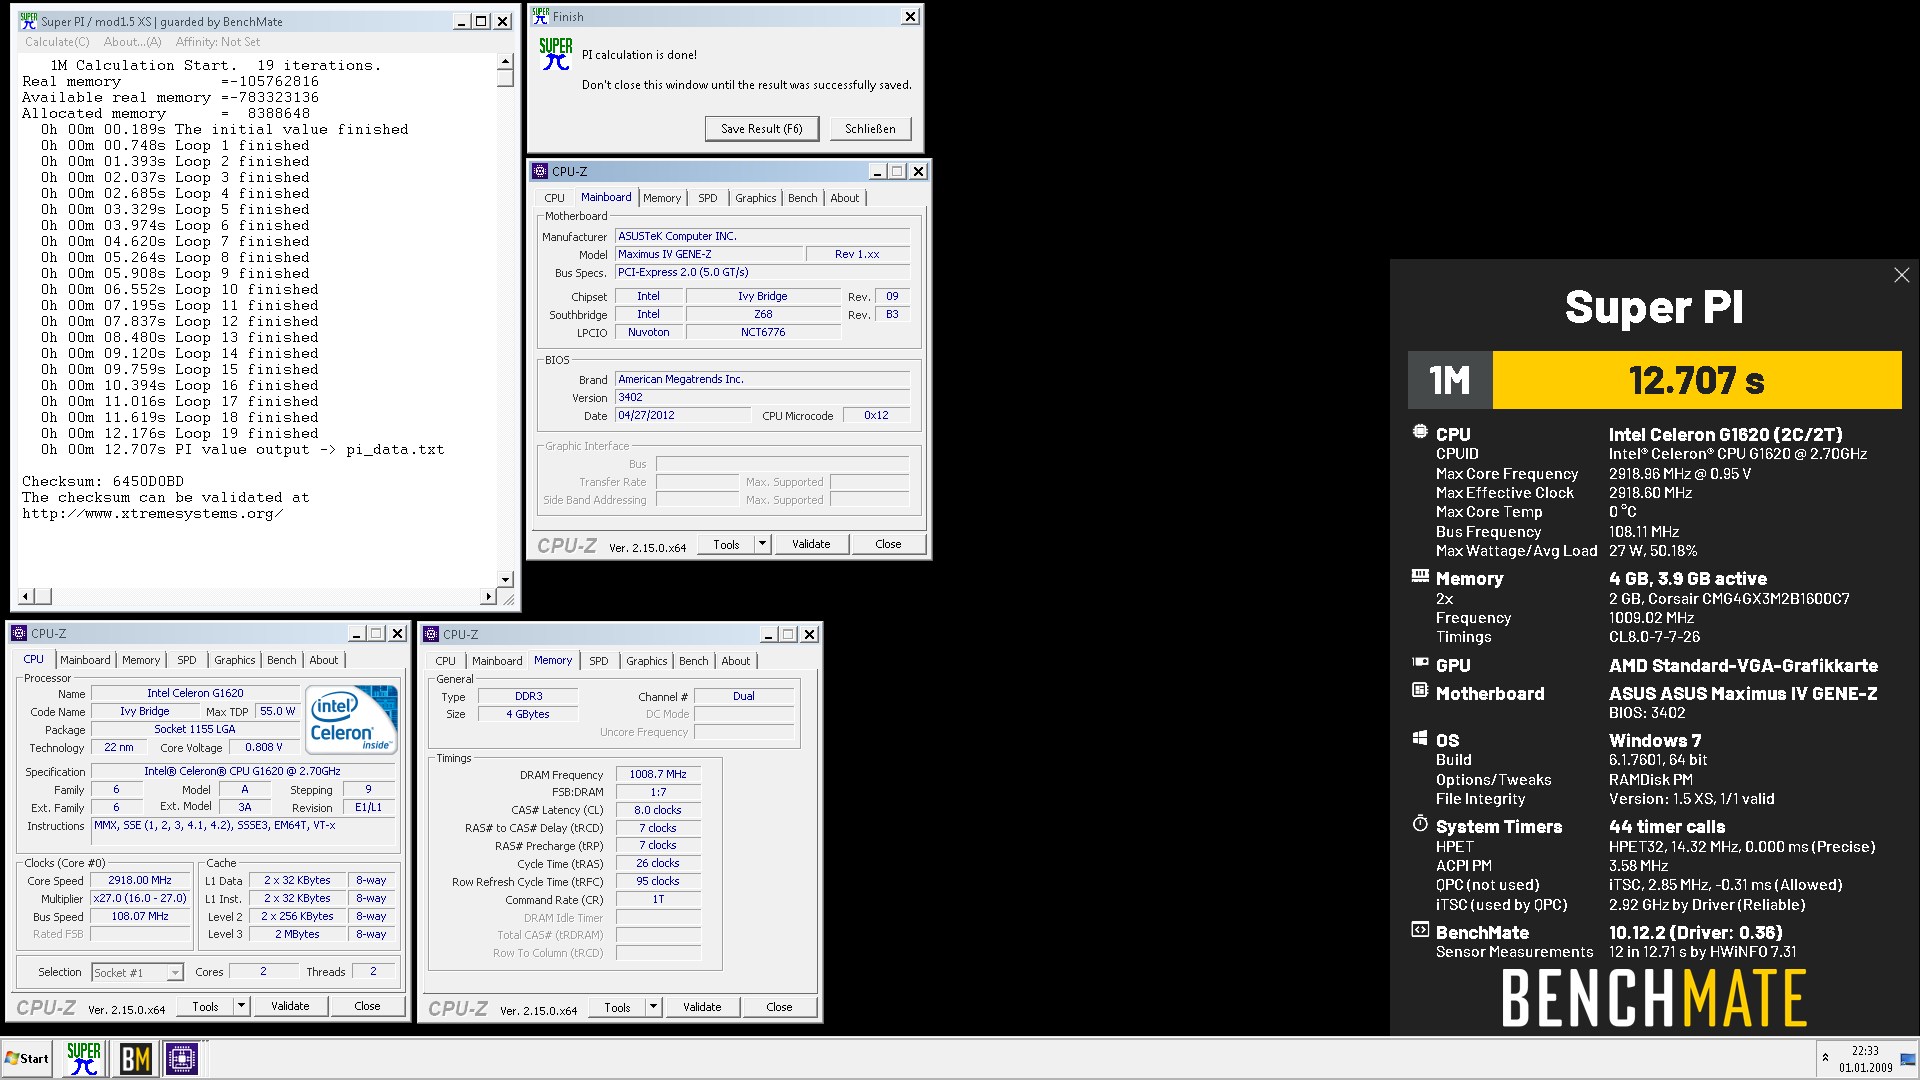The height and width of the screenshot is (1080, 1920).
Task: Click the Start button
Action: 27,1058
